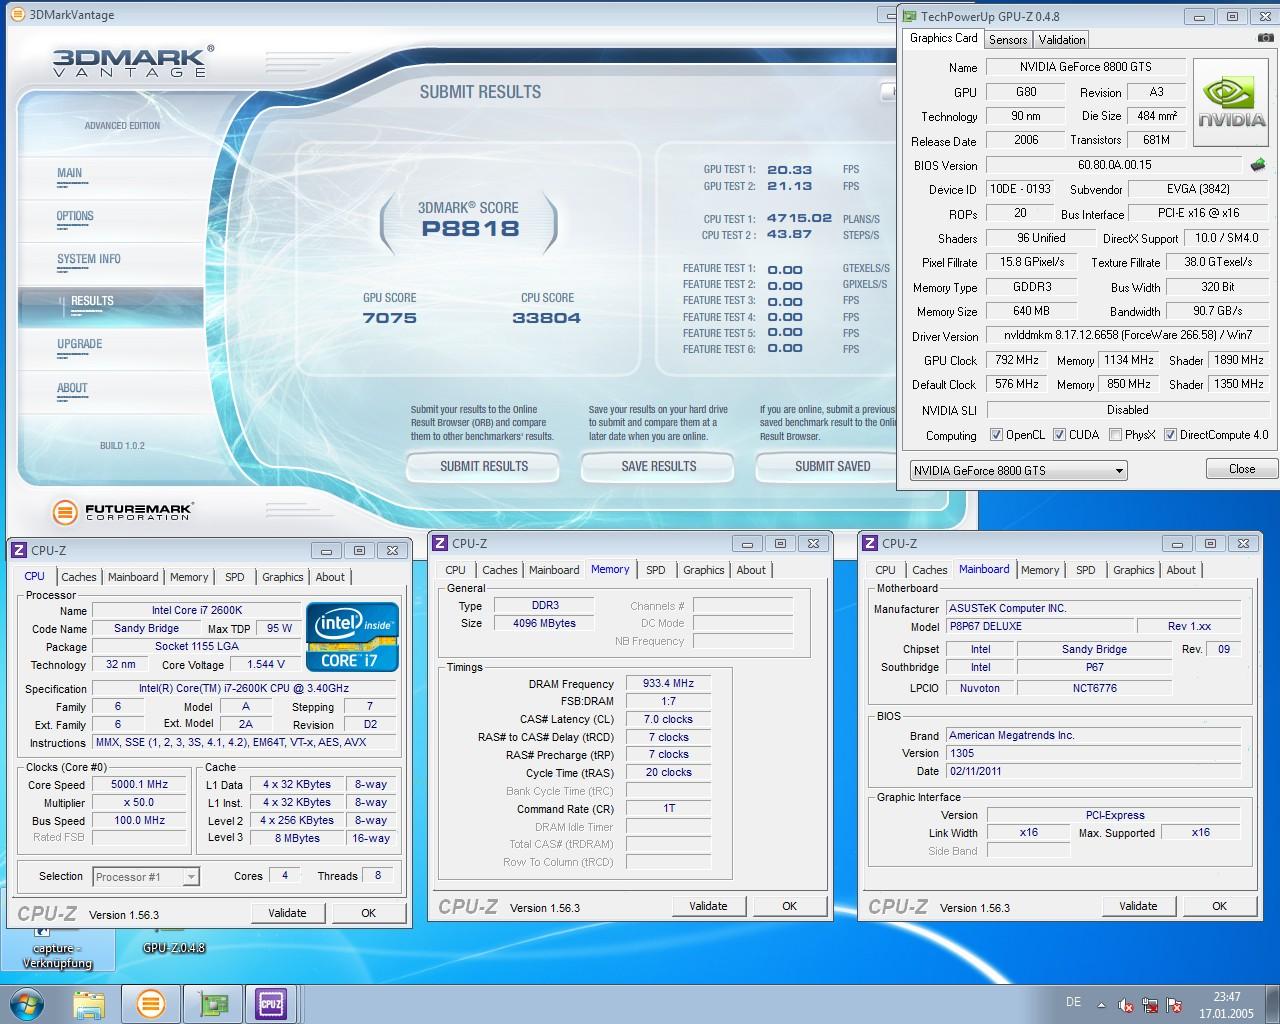Switch to 3DMark Vantage taskbar icon
The image size is (1280, 1024).
pos(151,1003)
